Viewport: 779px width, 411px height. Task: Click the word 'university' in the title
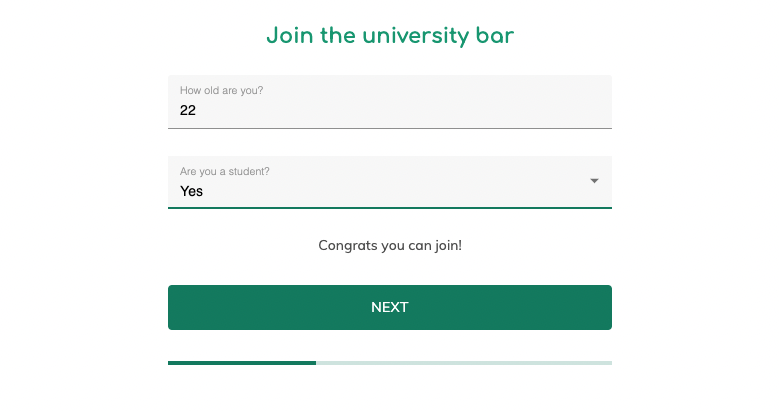[415, 36]
